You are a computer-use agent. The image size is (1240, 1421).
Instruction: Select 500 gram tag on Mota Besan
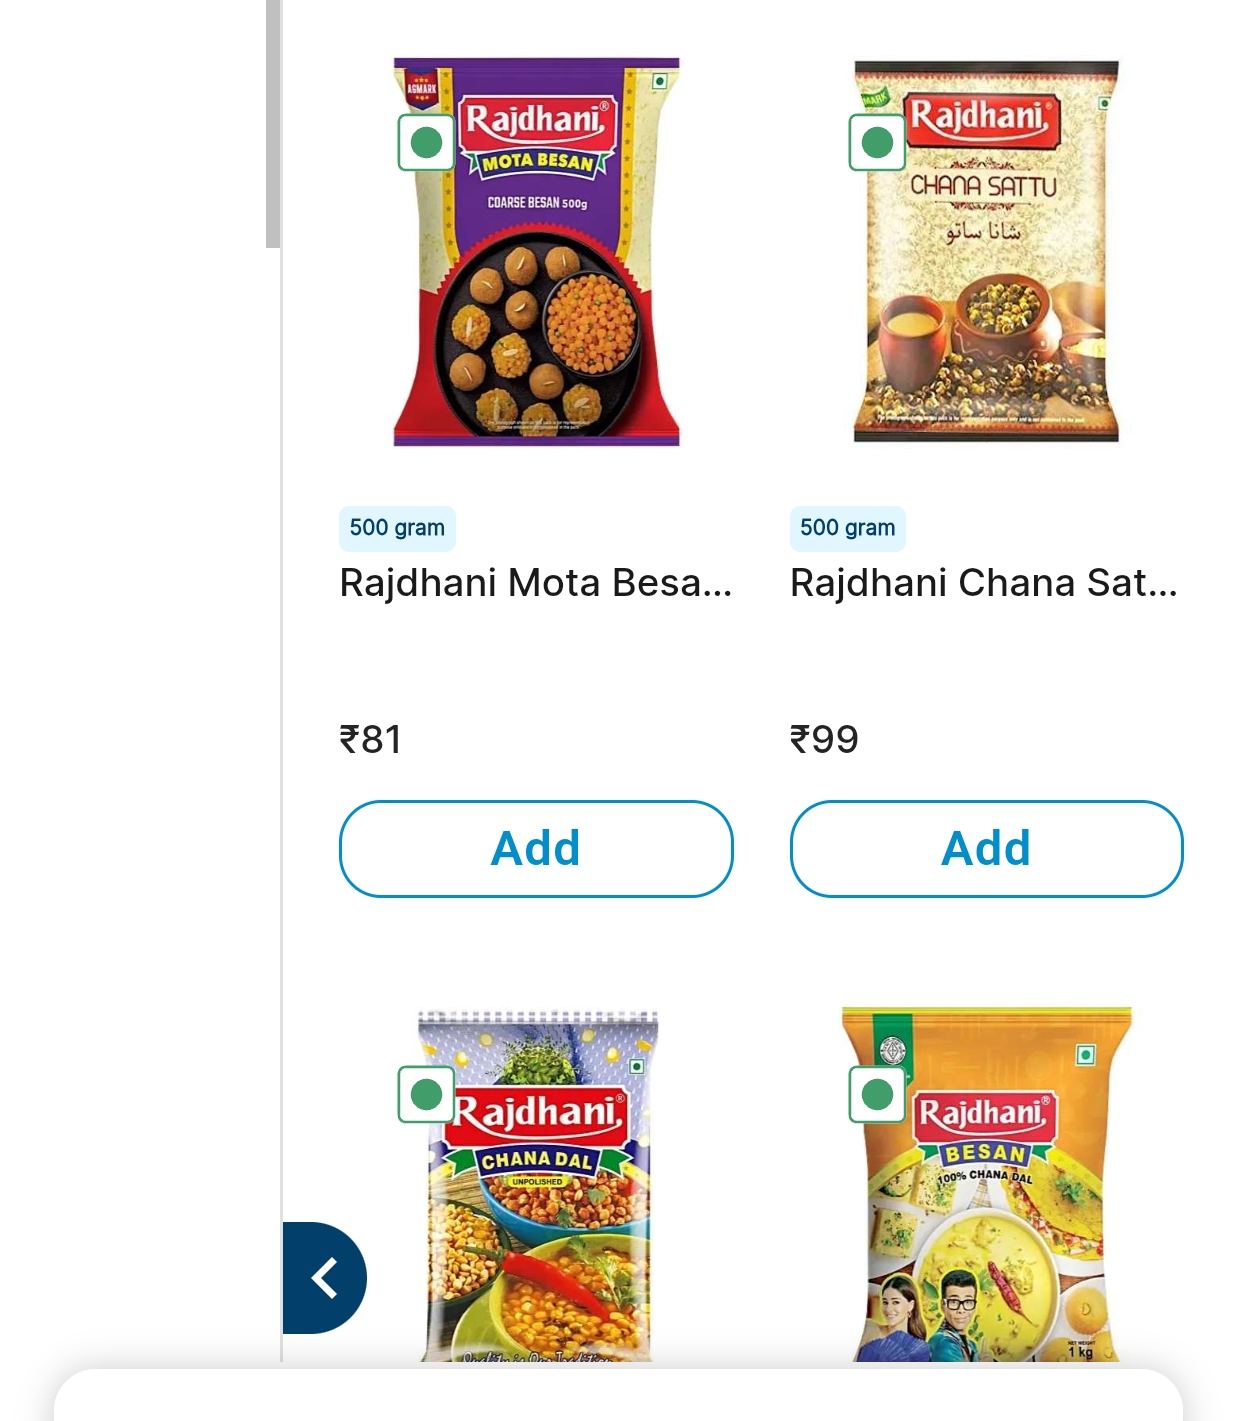(397, 528)
